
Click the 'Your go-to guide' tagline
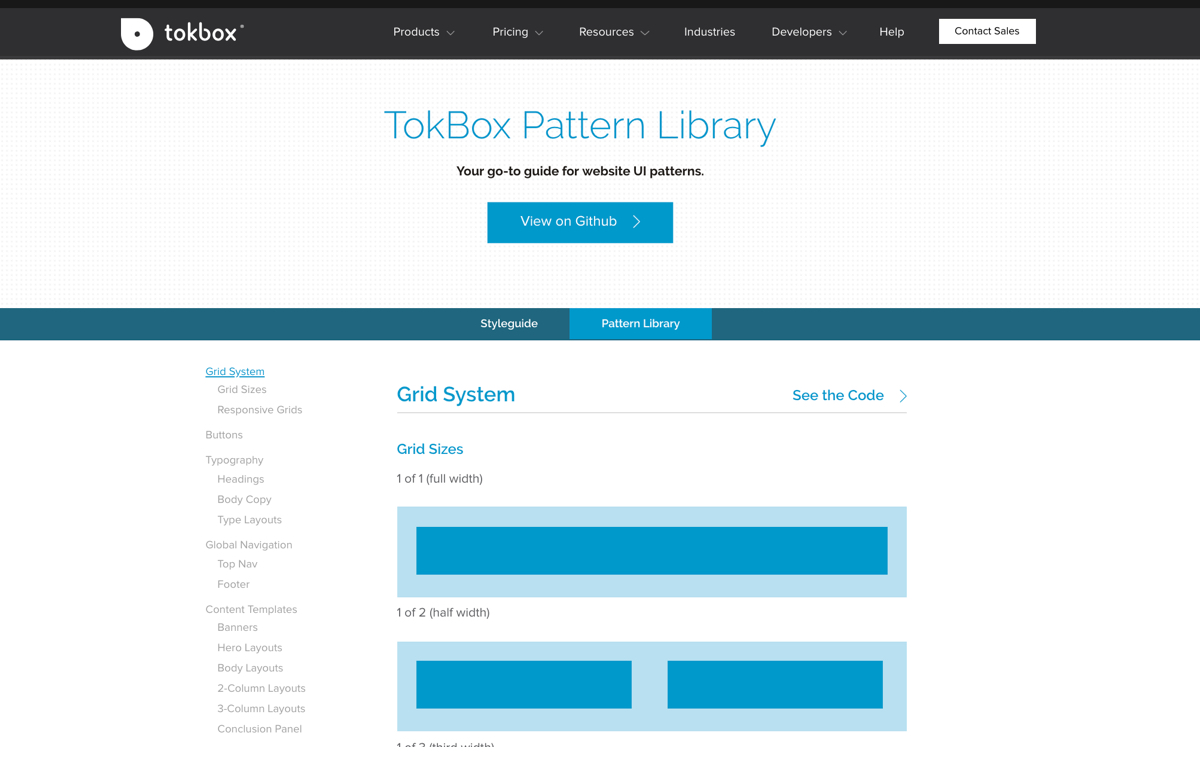pos(580,171)
